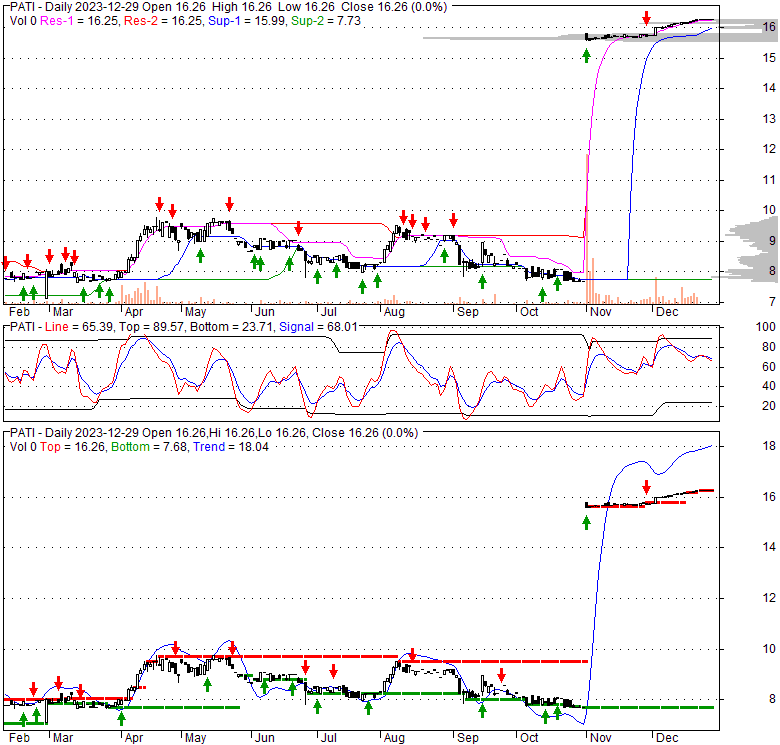Click the 11 price label on the top chart
This screenshot has width=780, height=745.
click(x=769, y=180)
